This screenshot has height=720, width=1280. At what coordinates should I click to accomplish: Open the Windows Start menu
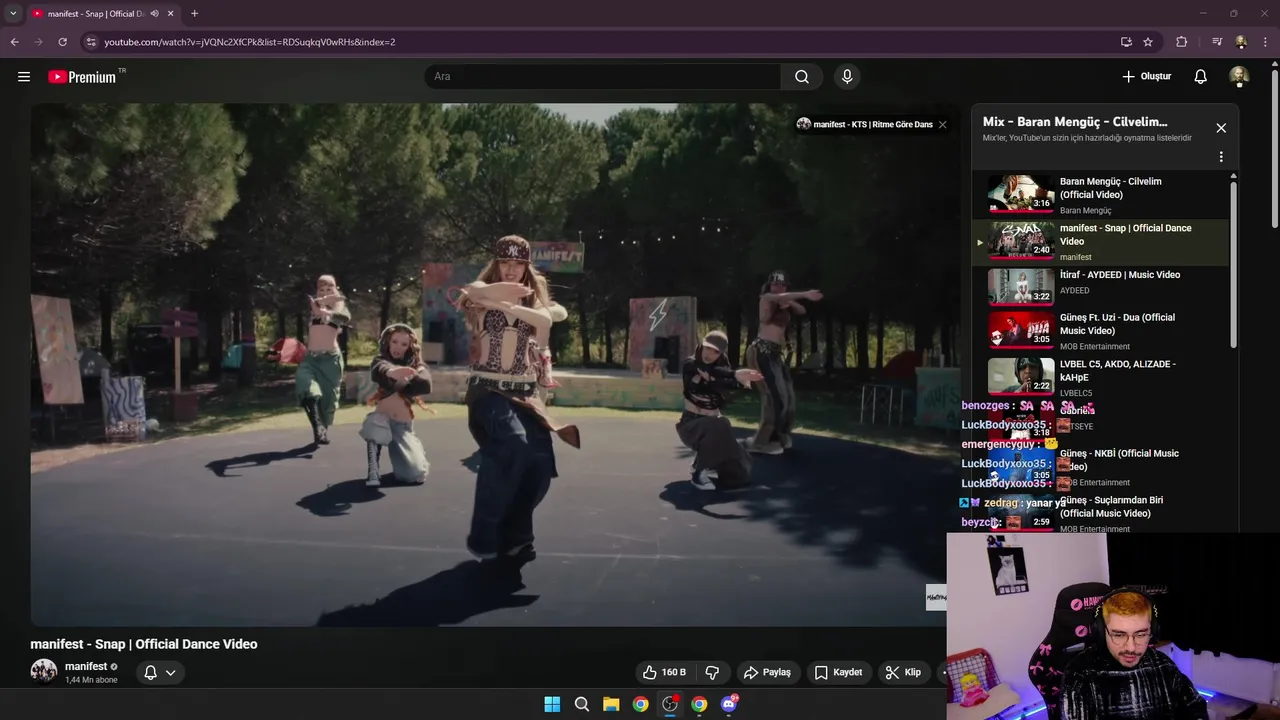coord(552,704)
